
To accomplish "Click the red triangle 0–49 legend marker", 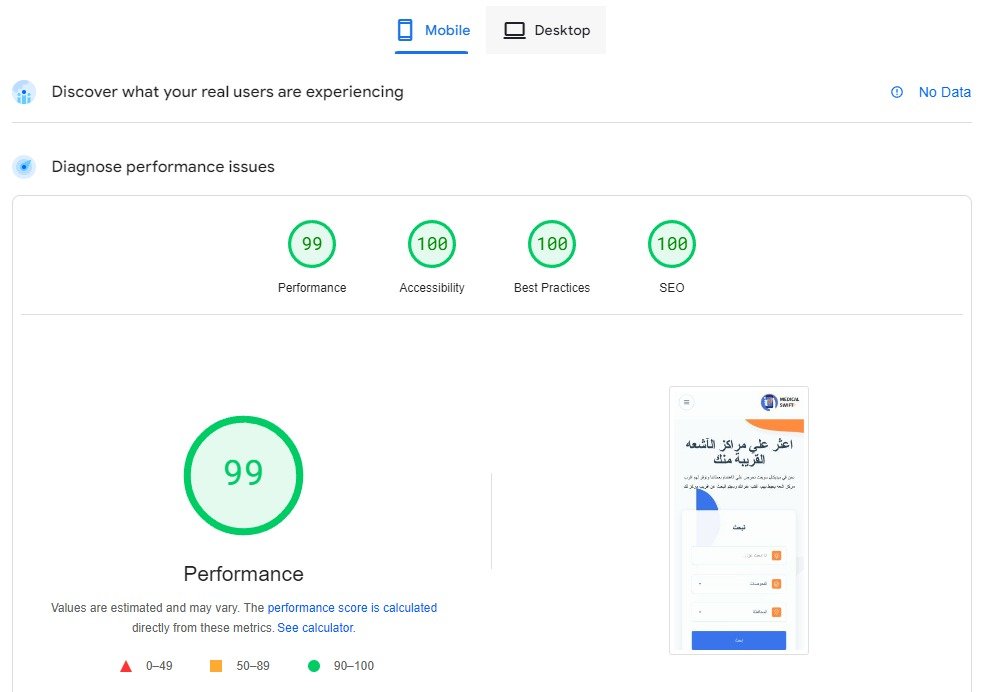I will point(126,666).
